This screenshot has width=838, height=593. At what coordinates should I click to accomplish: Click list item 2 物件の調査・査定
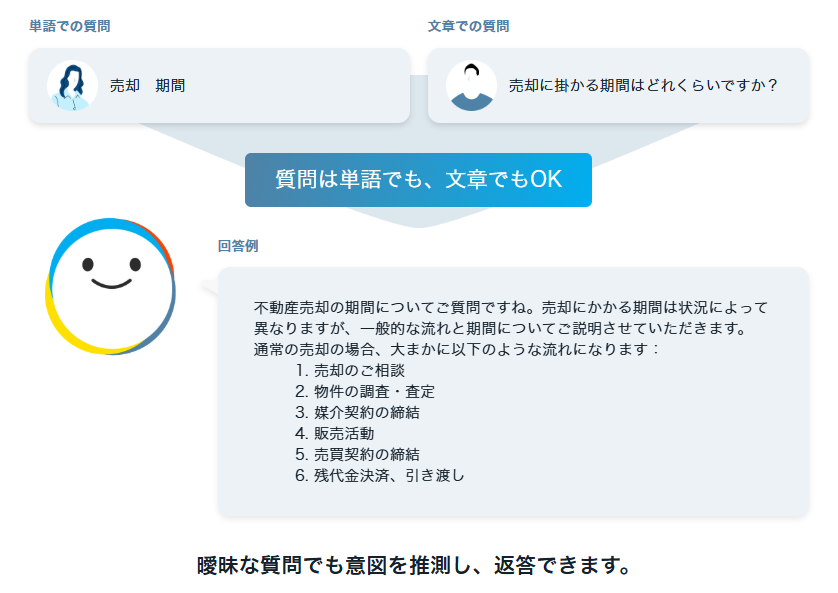[365, 392]
